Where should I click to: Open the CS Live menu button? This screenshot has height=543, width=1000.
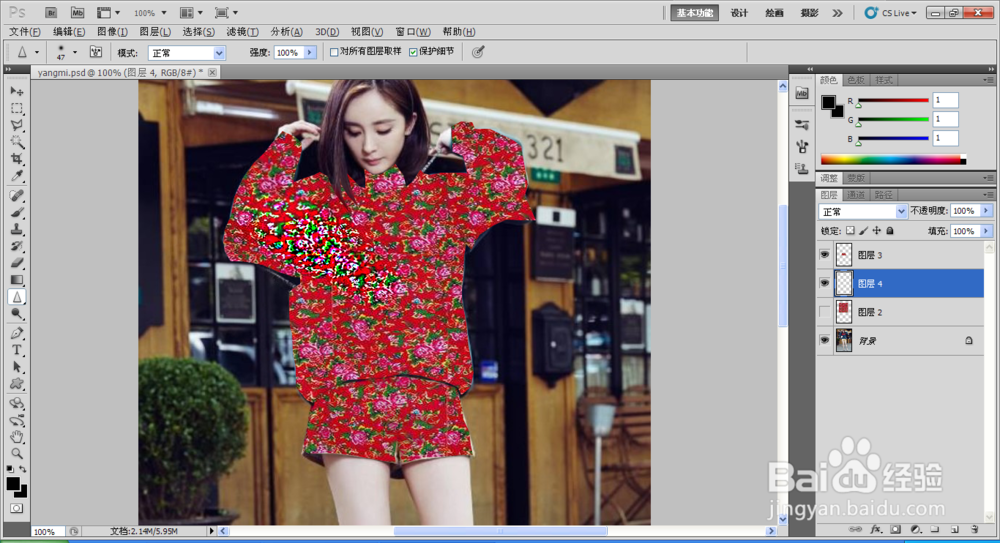[890, 13]
